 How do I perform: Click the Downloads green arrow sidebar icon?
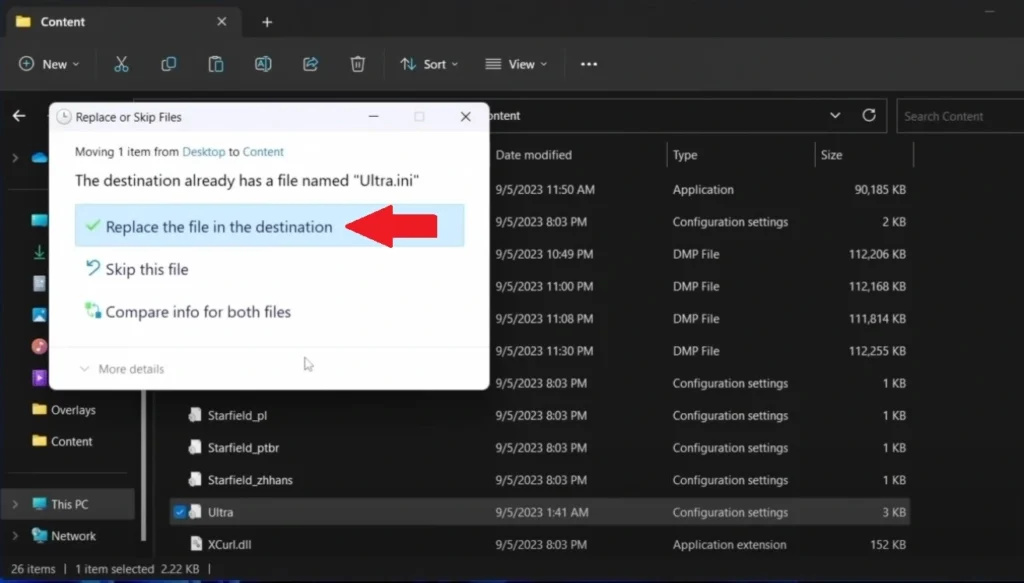39,251
